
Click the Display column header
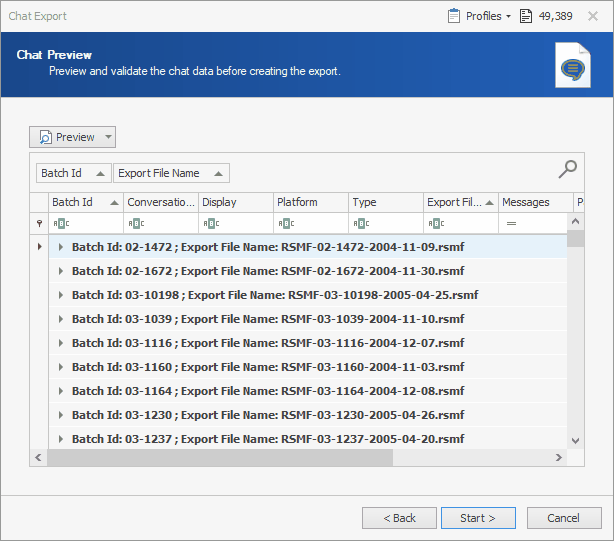click(x=236, y=202)
